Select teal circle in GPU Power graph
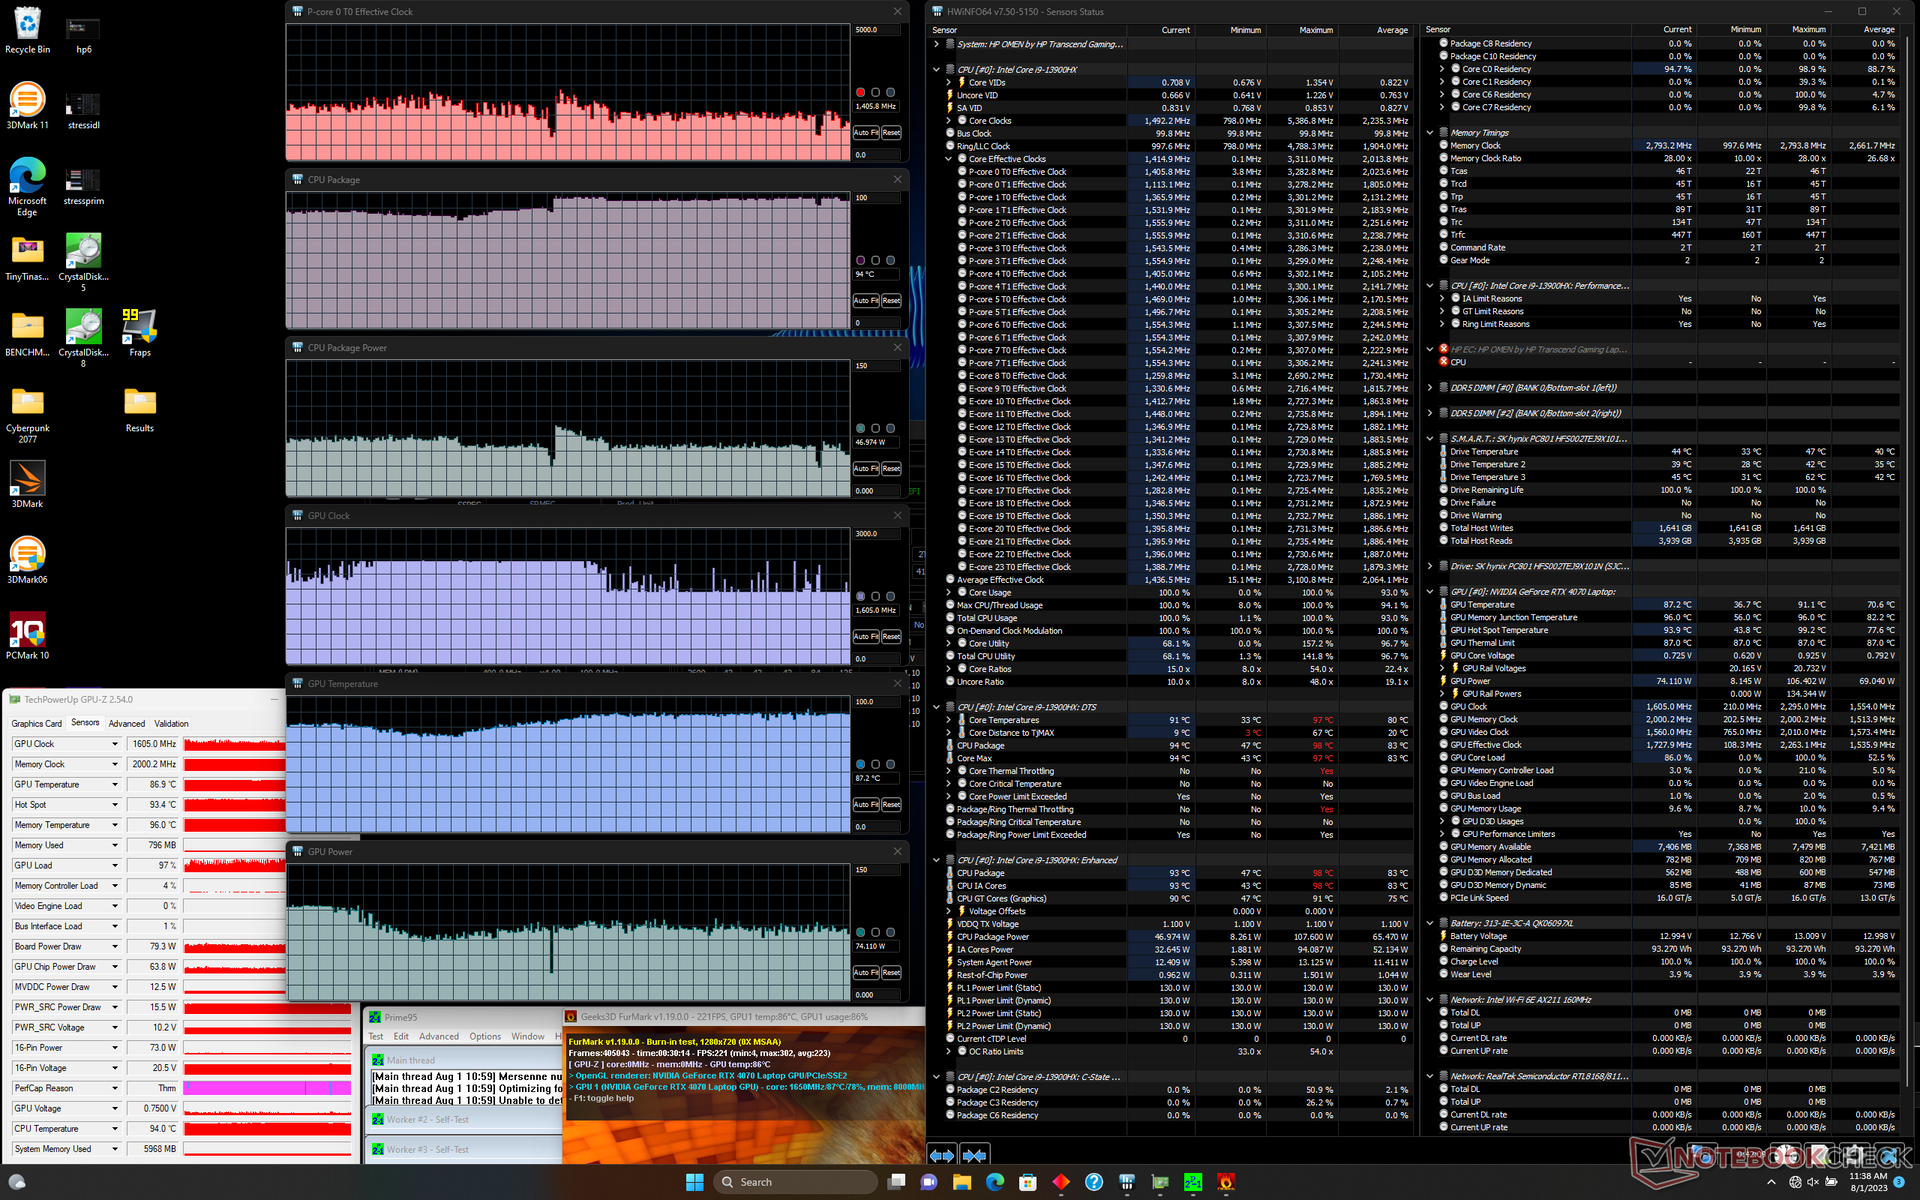 [860, 932]
